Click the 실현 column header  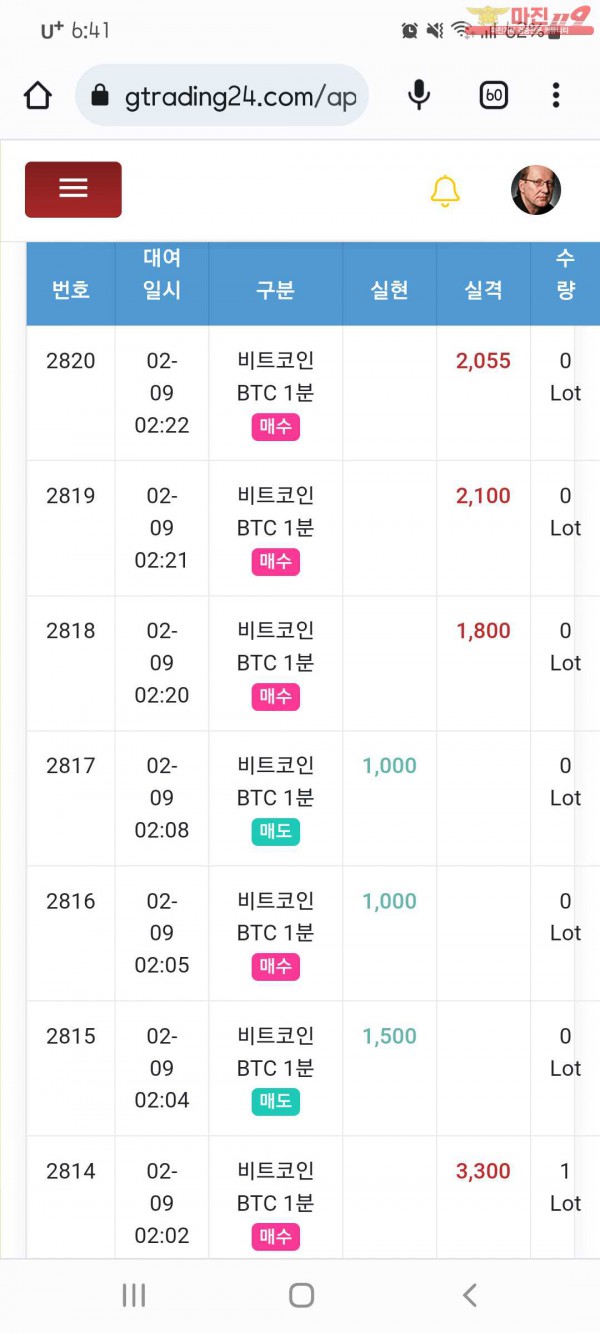click(389, 290)
